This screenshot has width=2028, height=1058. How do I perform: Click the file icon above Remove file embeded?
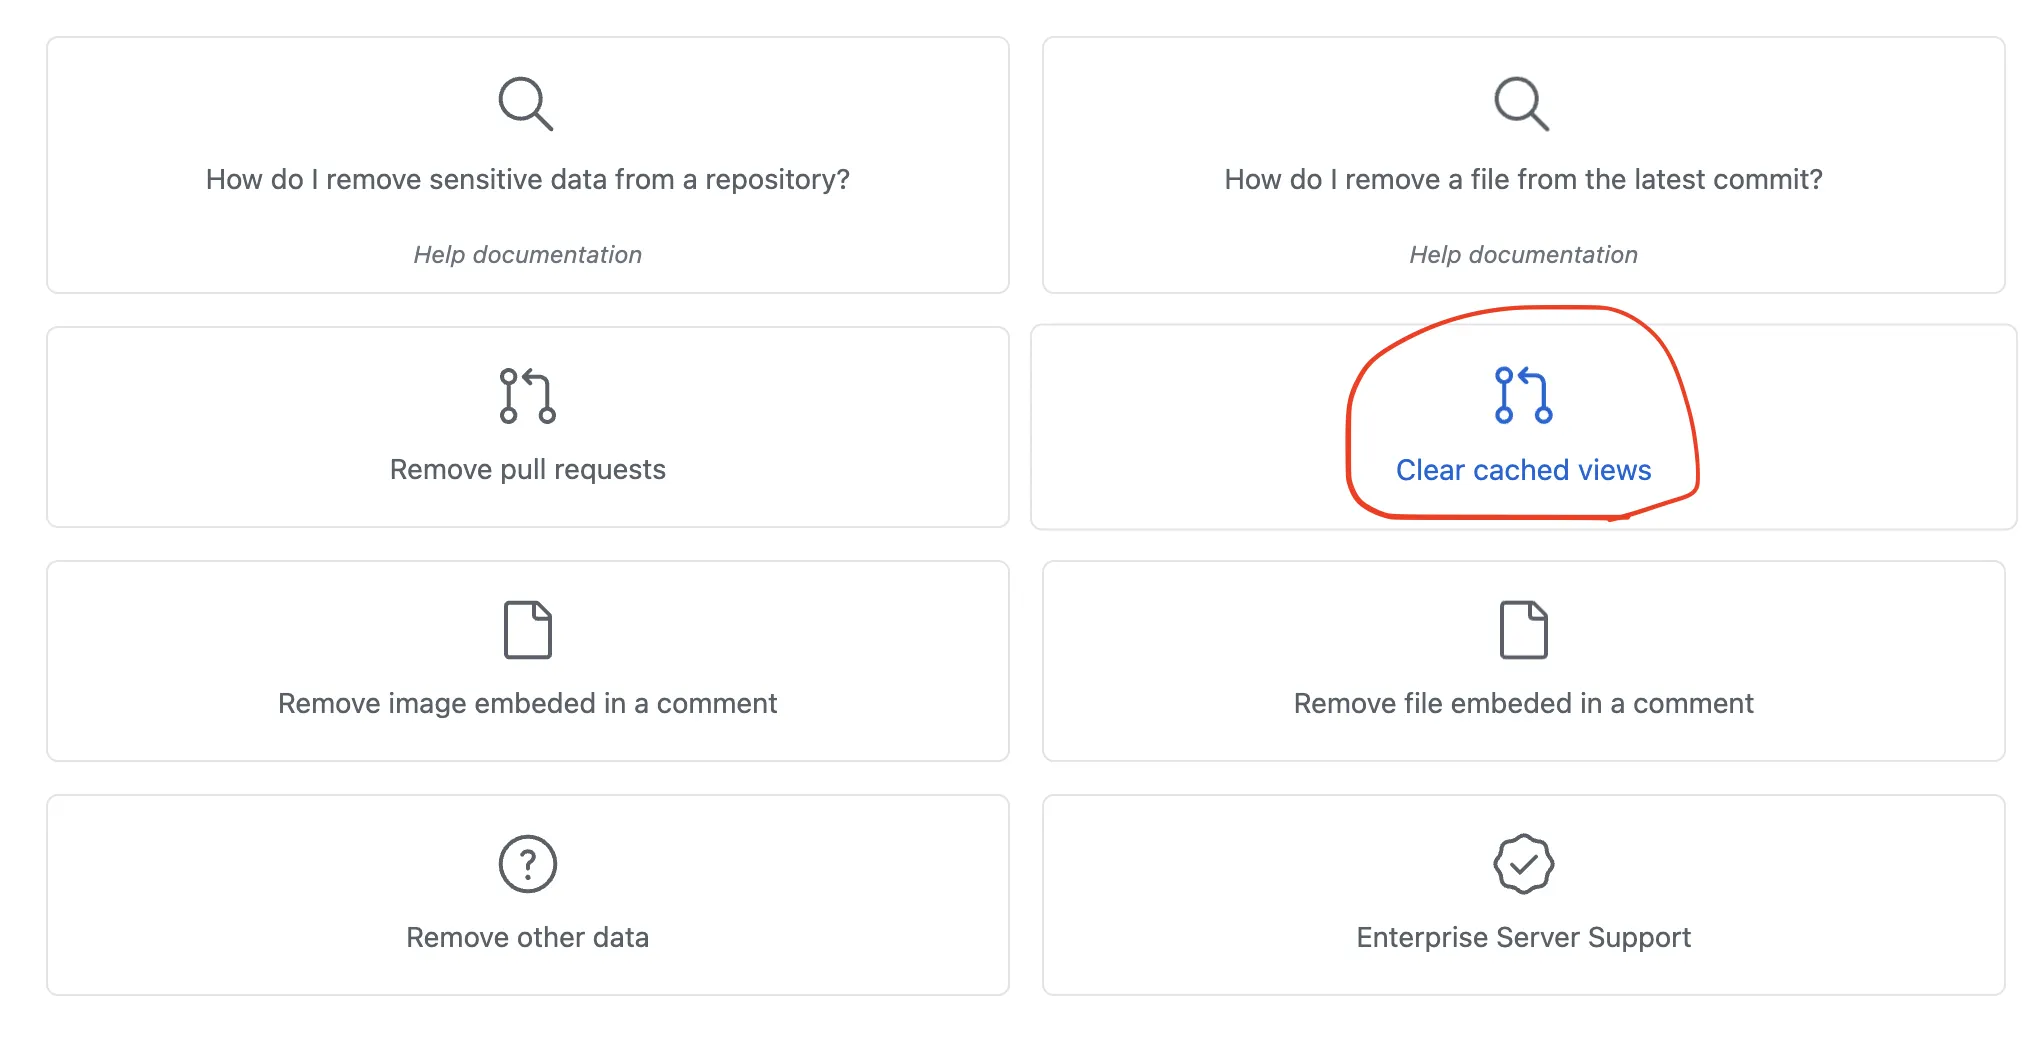pyautogui.click(x=1523, y=630)
